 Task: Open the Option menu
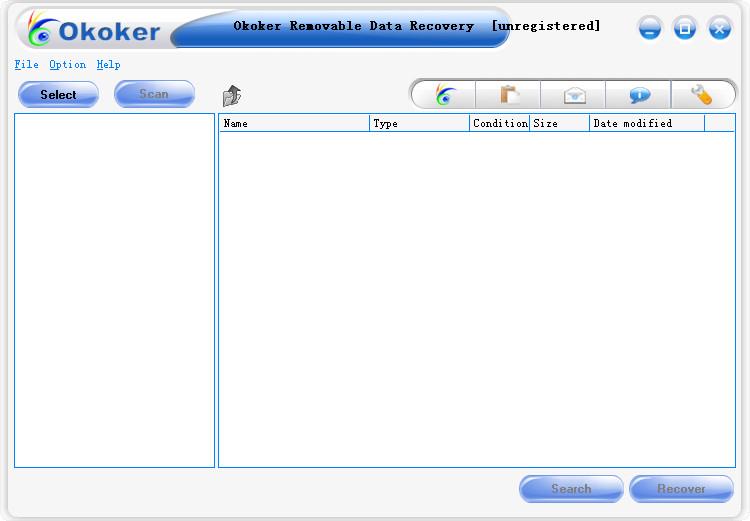[67, 65]
